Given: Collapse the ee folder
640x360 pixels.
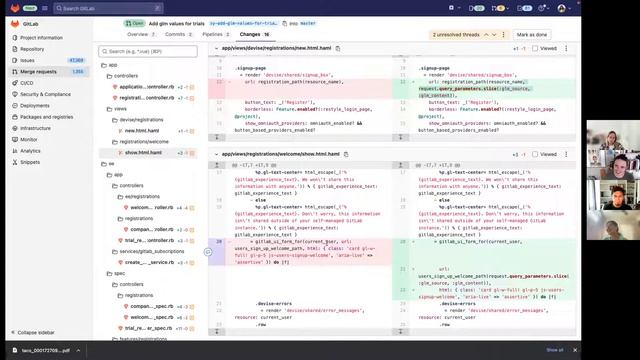Looking at the screenshot, I should click(x=108, y=164).
